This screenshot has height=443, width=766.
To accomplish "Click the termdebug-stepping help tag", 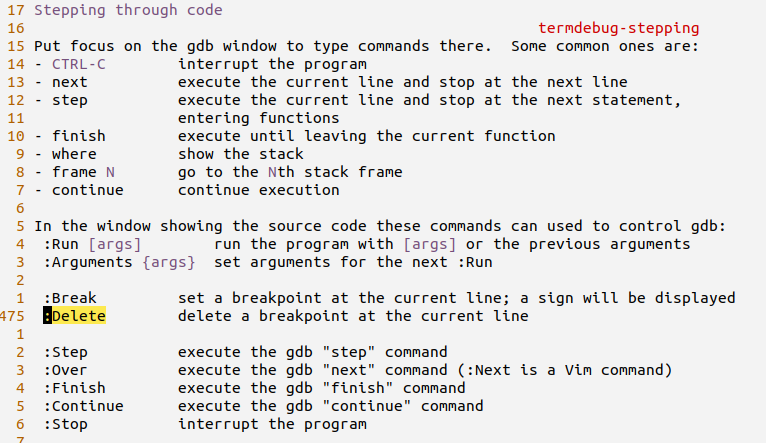I will coord(618,28).
